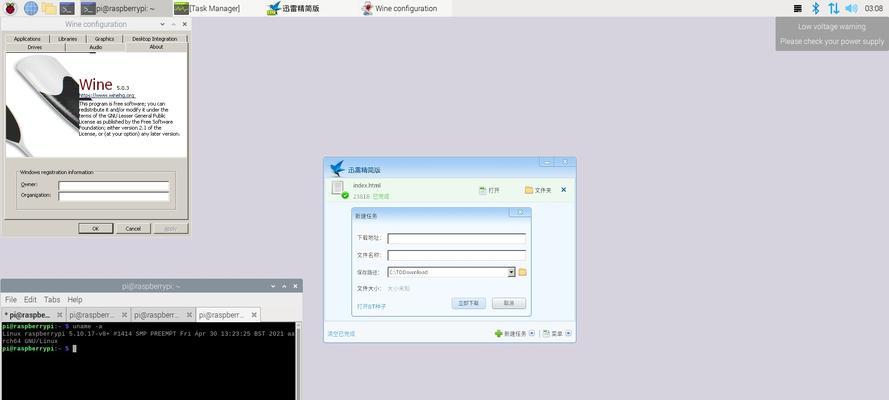Click the green plus 新建任务 button
The width and height of the screenshot is (889, 400).
point(510,334)
